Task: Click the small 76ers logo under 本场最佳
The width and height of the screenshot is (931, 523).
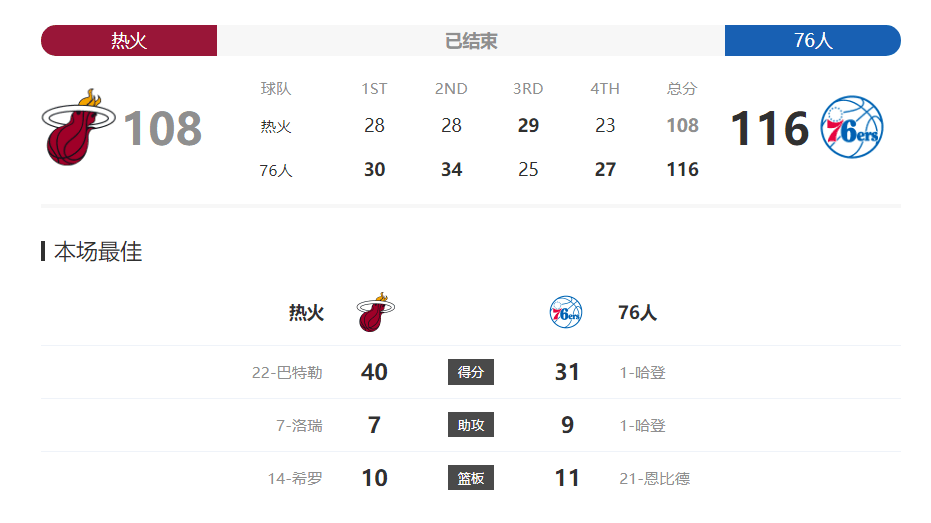Action: [565, 312]
